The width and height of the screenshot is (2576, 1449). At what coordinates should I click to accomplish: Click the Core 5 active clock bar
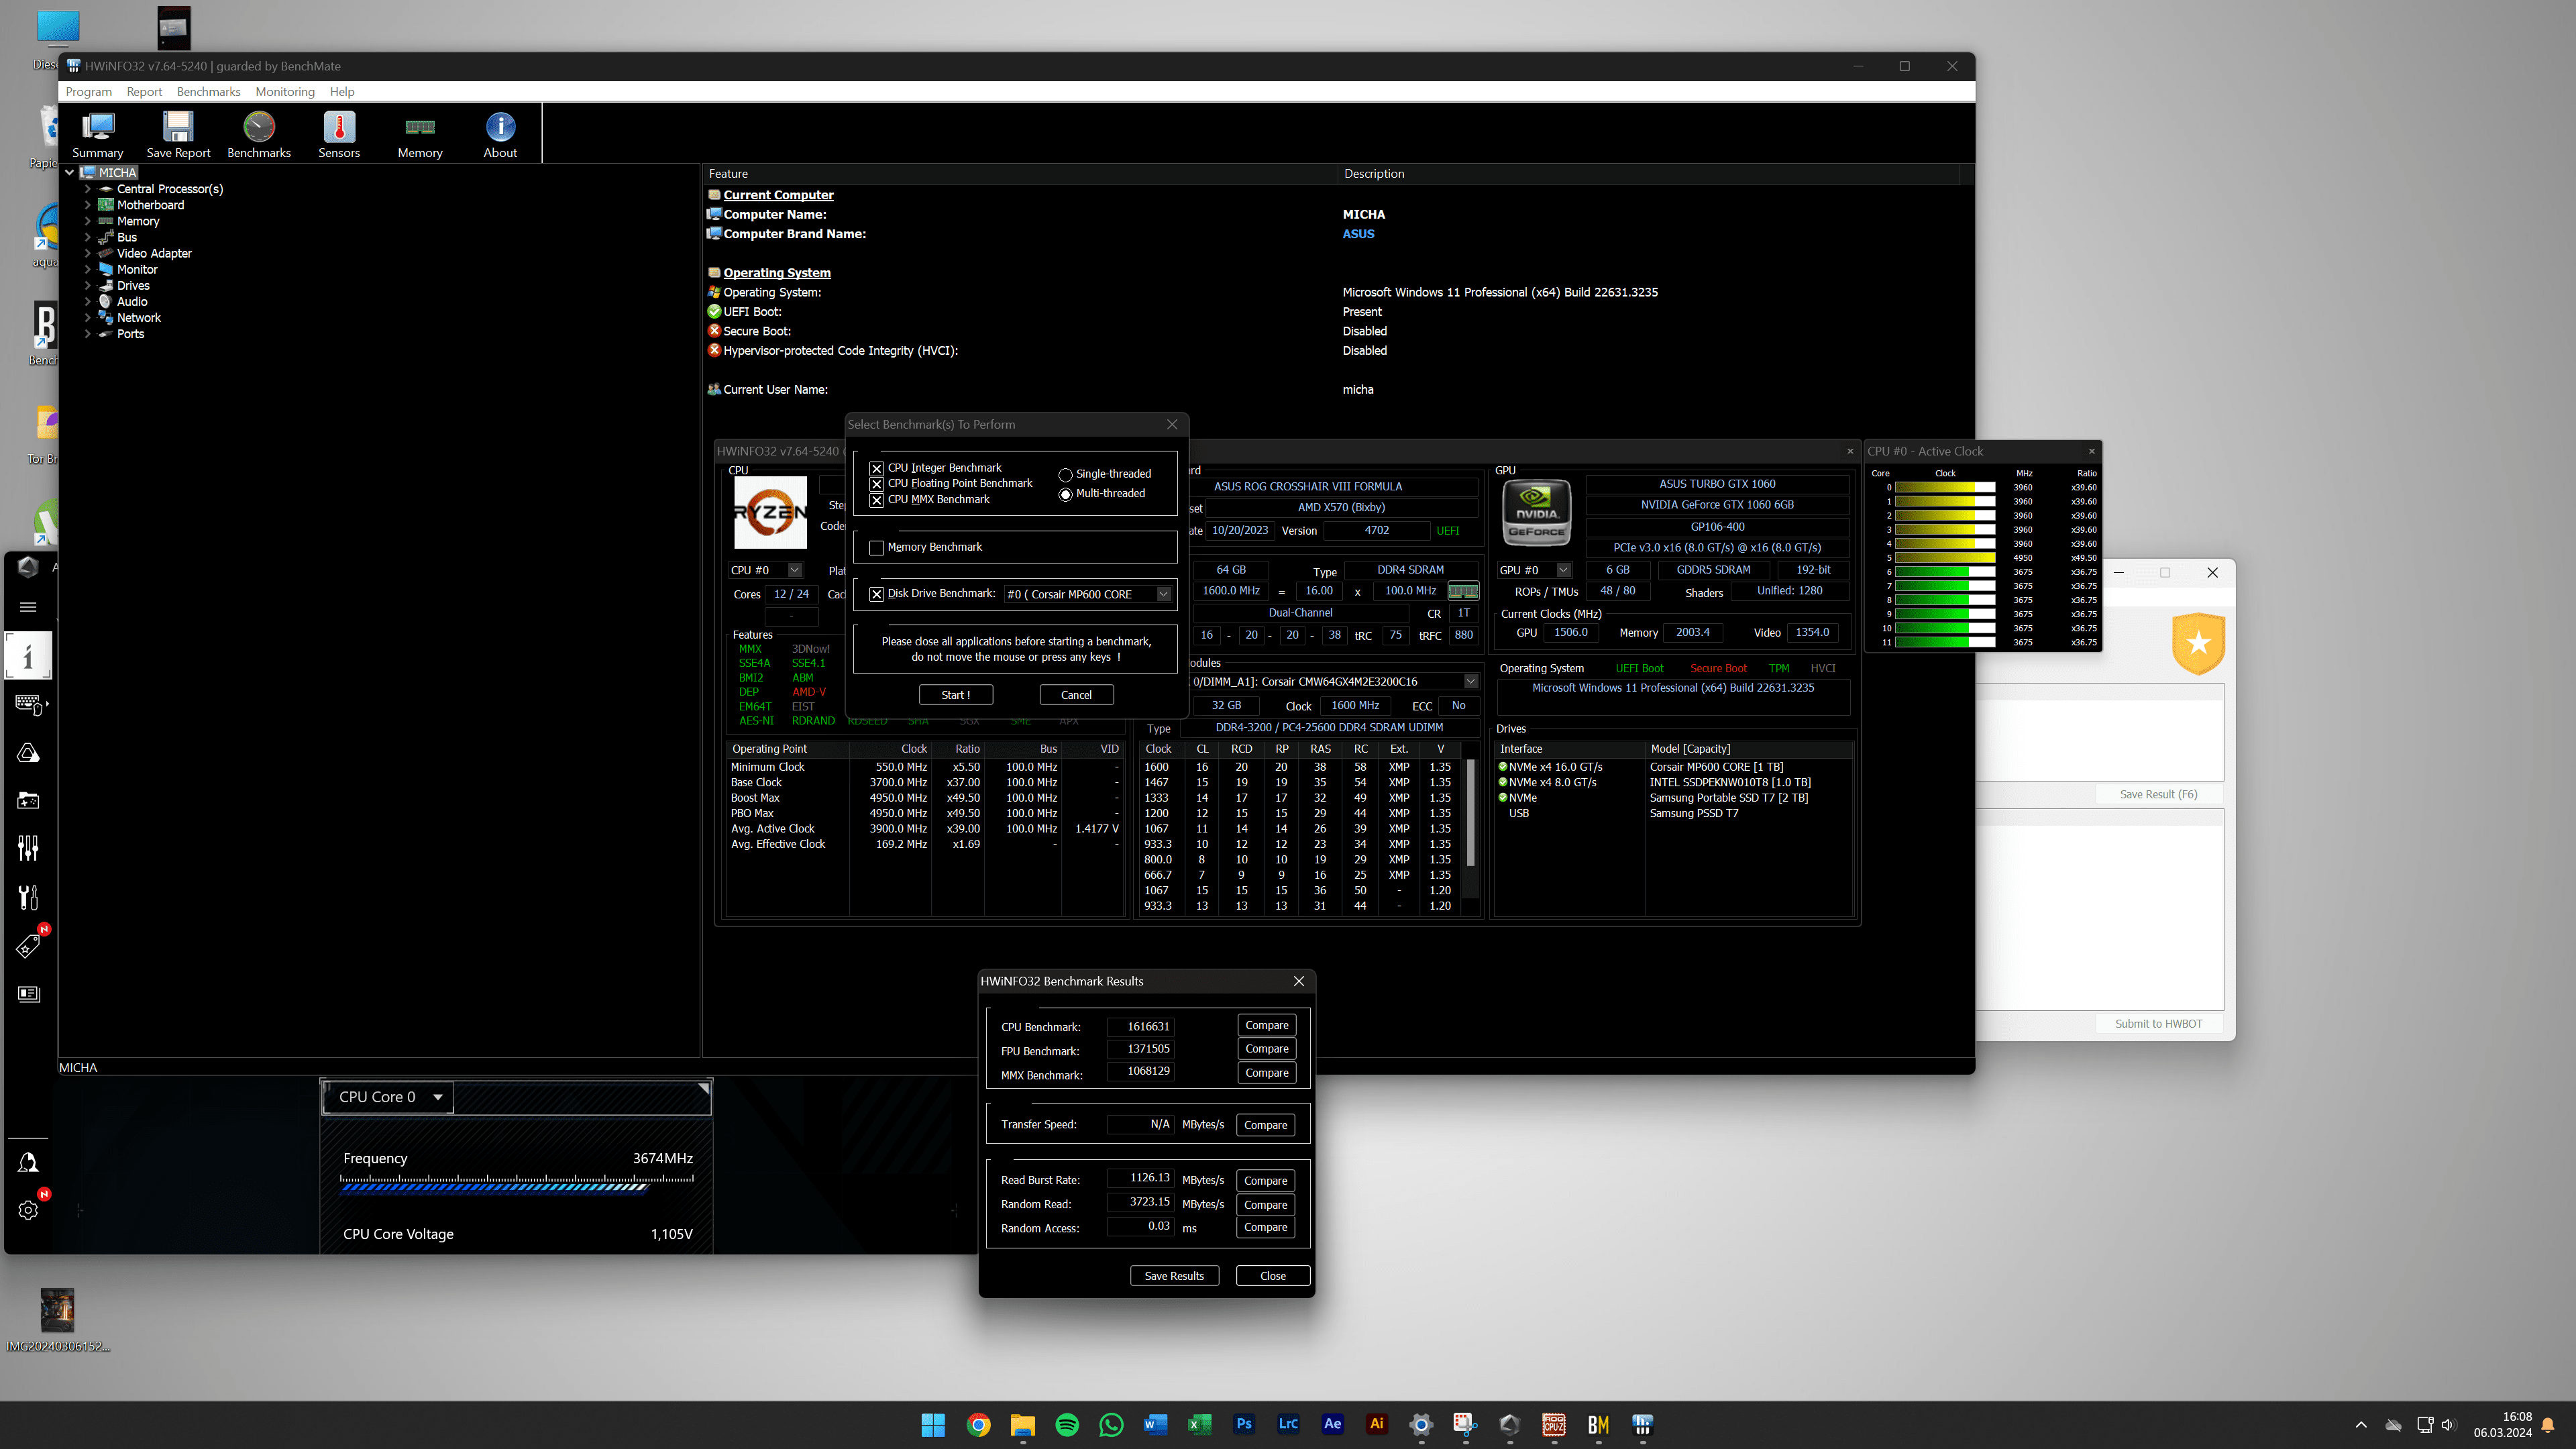pyautogui.click(x=1945, y=558)
